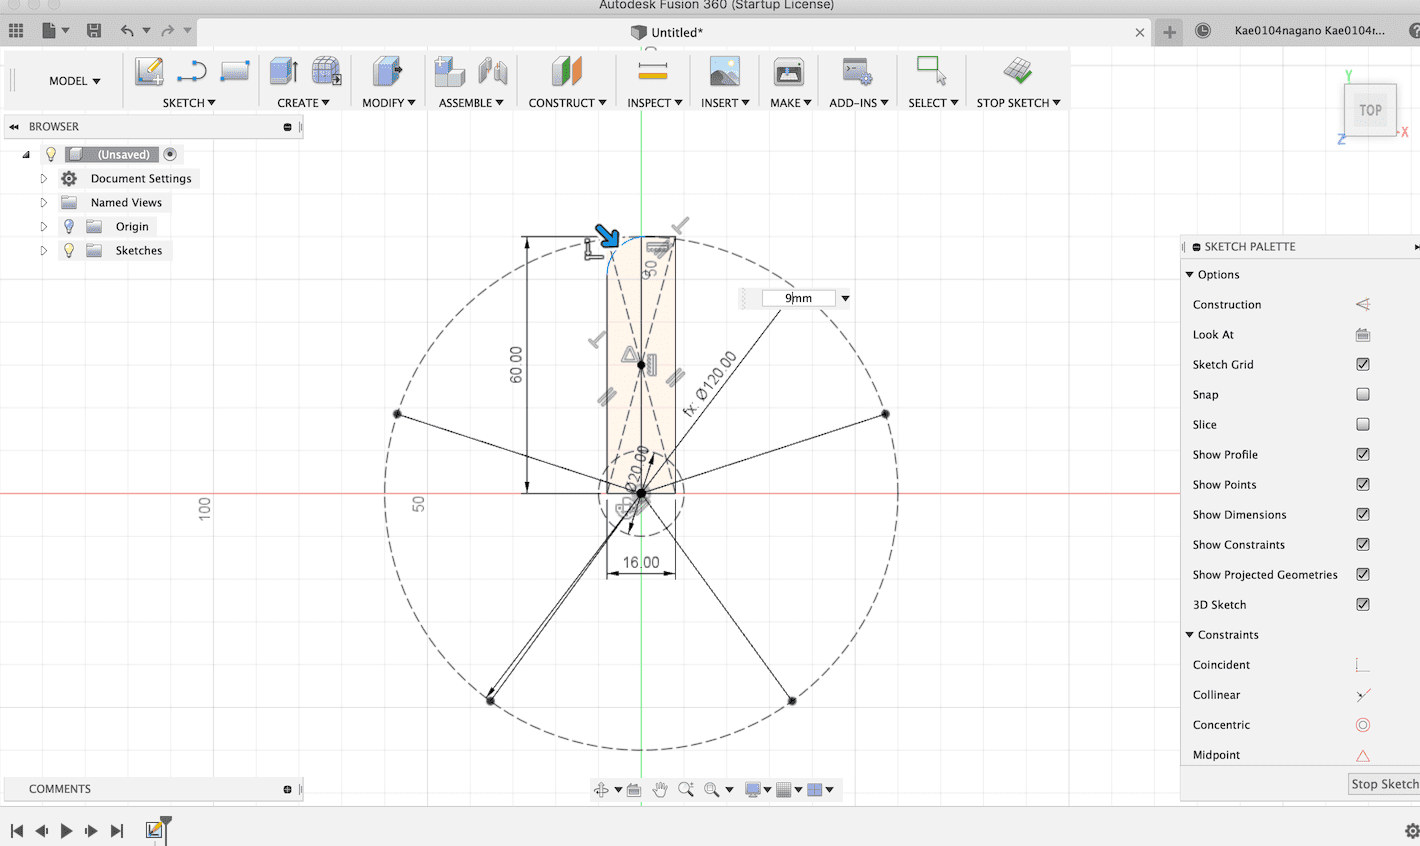
Task: Click the Stop Sketch button in palette
Action: 1384,784
